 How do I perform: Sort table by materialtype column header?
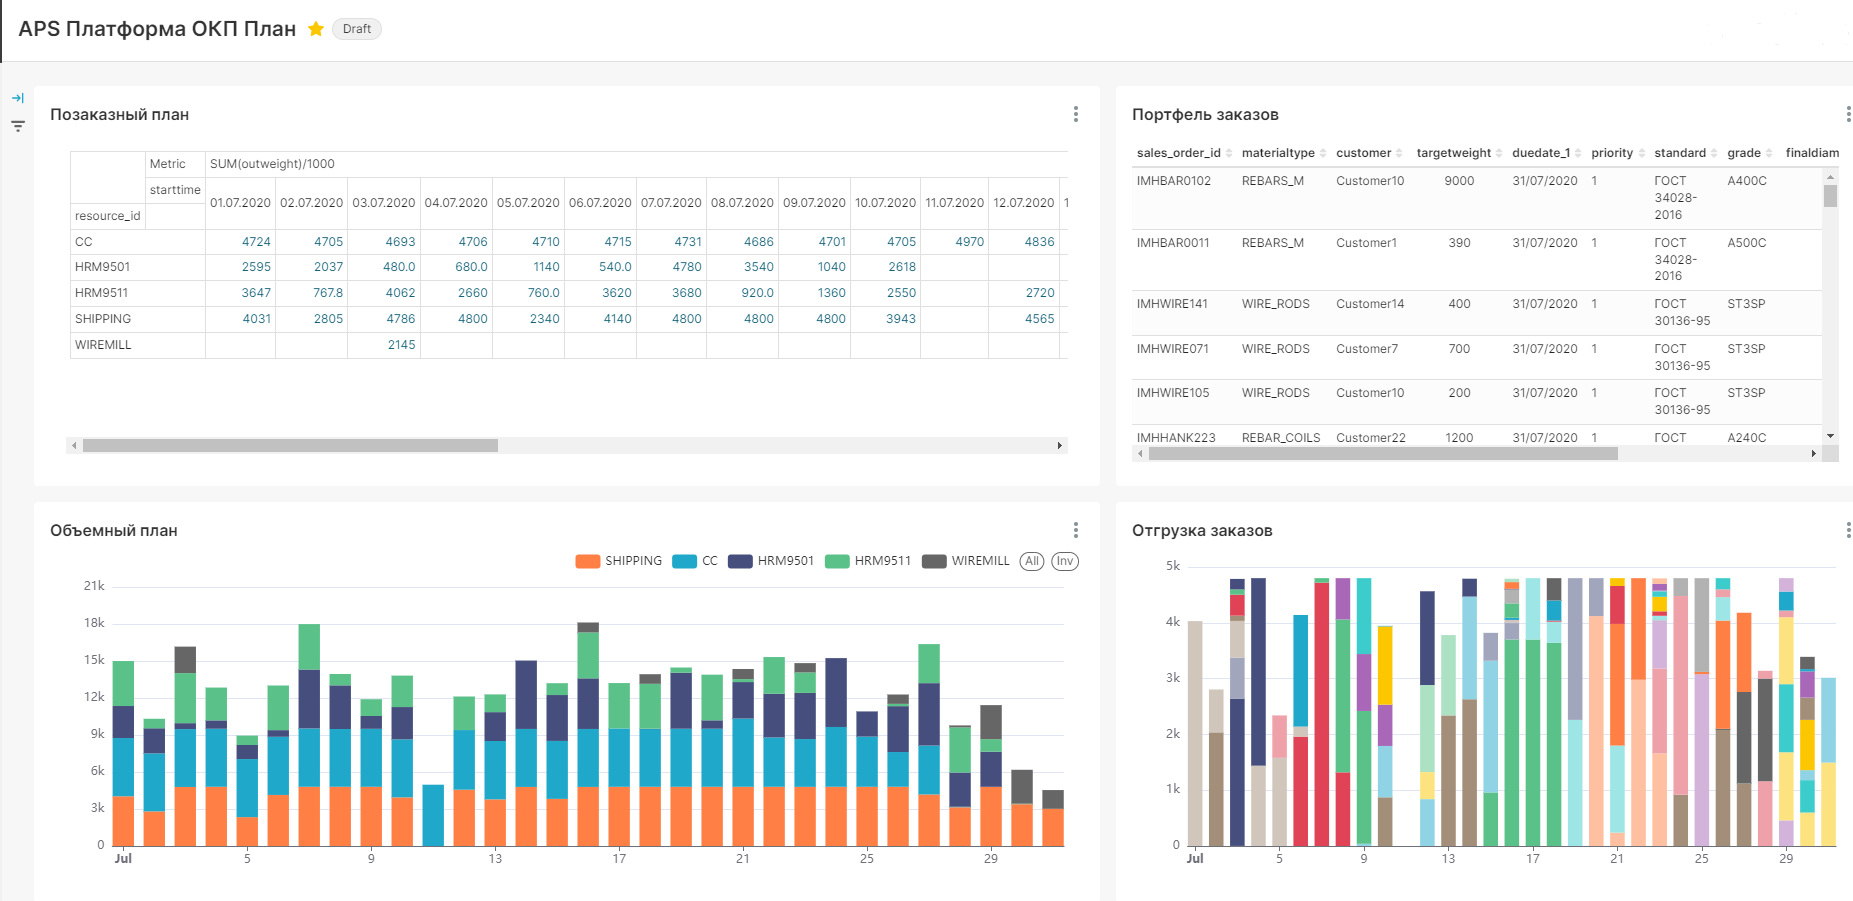coord(1277,153)
